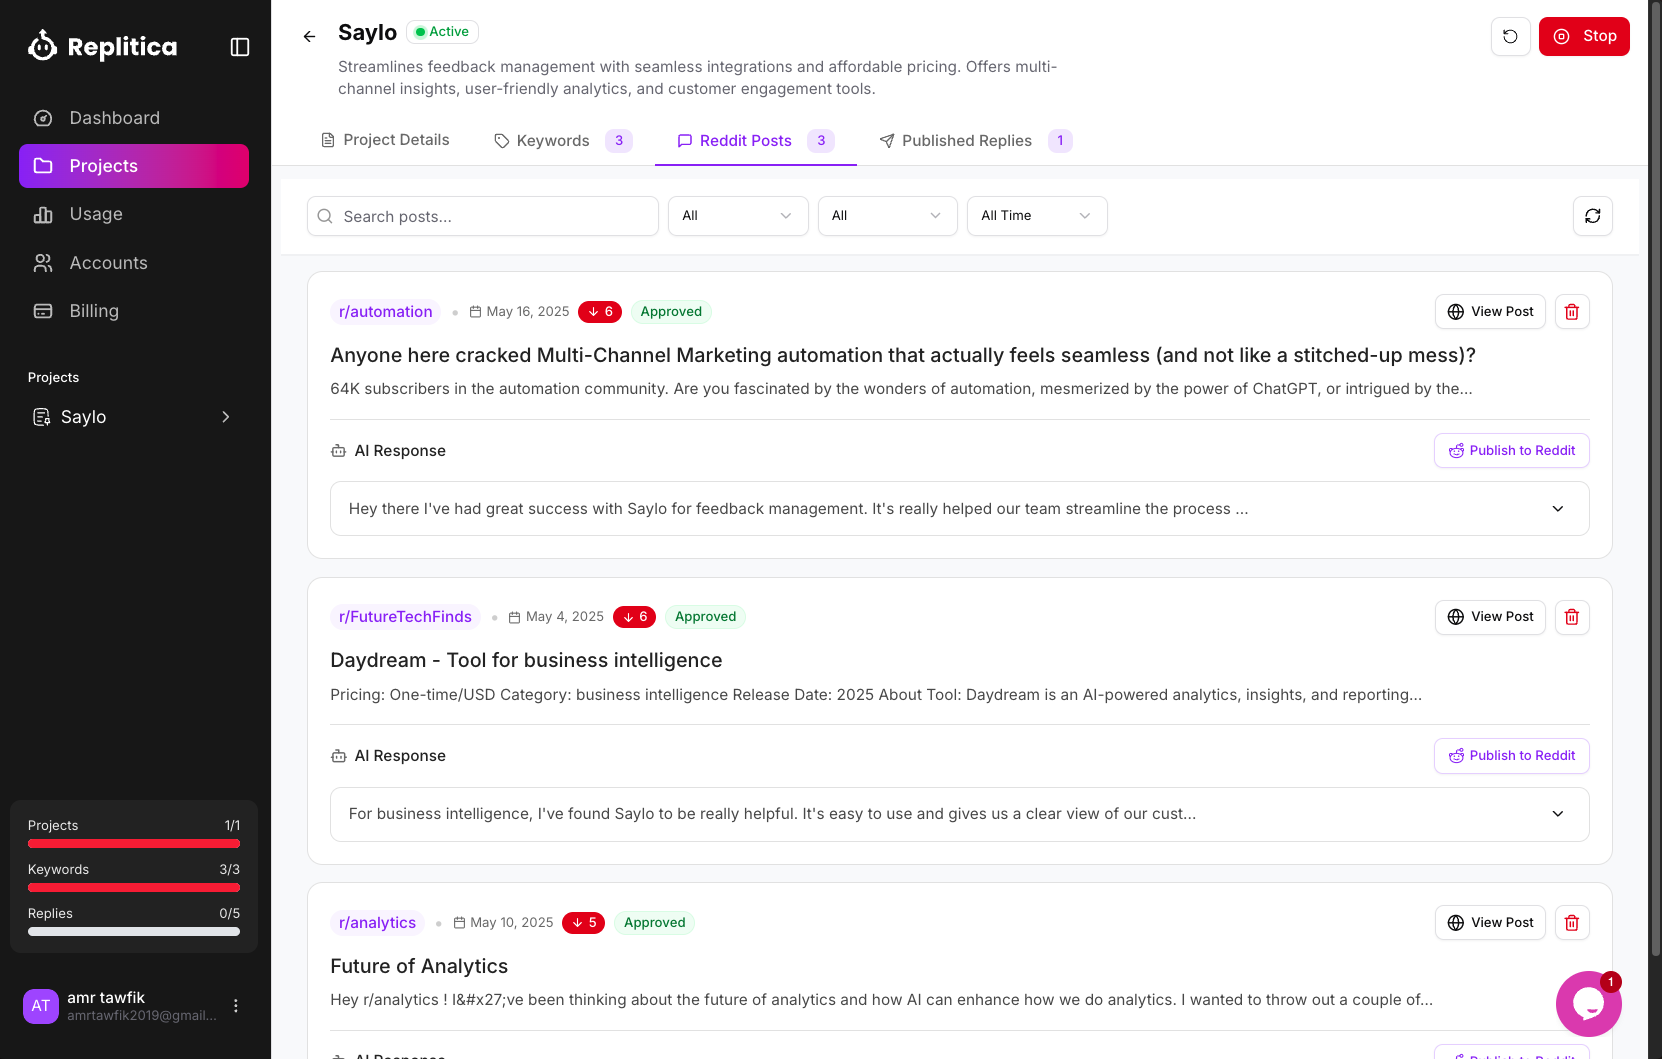This screenshot has height=1059, width=1662.
Task: Open the r/automation subreddit tag
Action: 386,312
